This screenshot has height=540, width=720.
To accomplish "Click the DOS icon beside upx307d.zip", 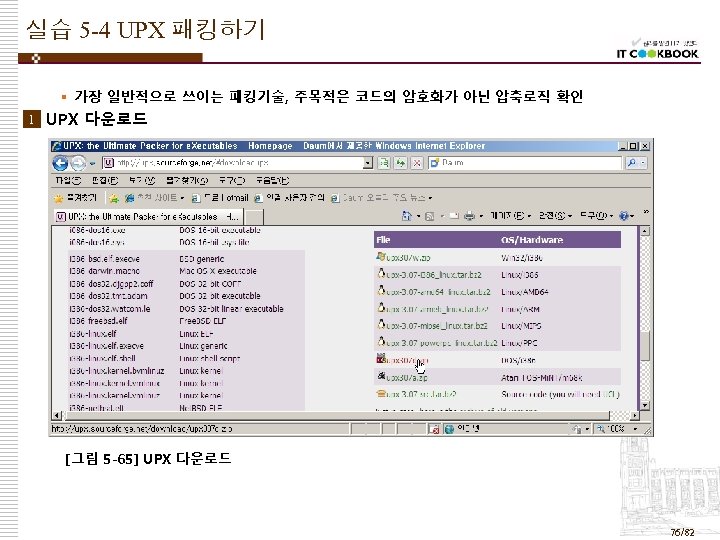I will coord(381,359).
